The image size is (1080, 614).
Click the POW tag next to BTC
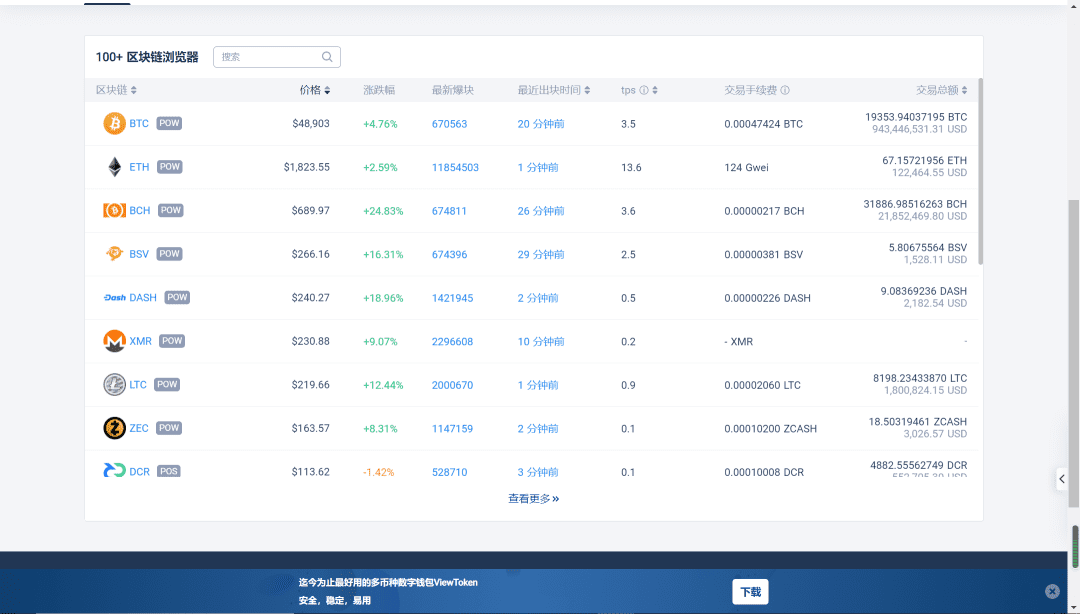tap(169, 123)
